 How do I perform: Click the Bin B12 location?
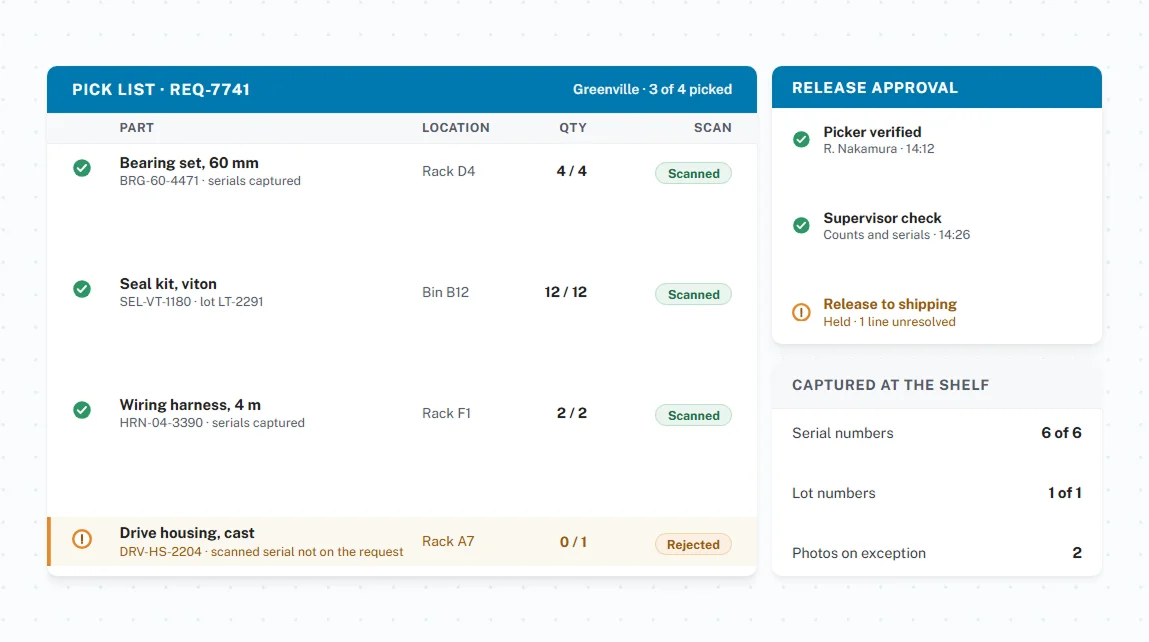click(446, 292)
